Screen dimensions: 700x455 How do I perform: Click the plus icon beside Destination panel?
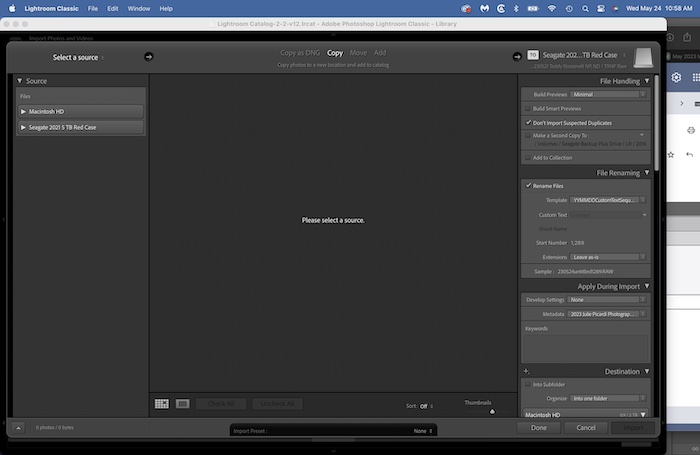point(526,371)
